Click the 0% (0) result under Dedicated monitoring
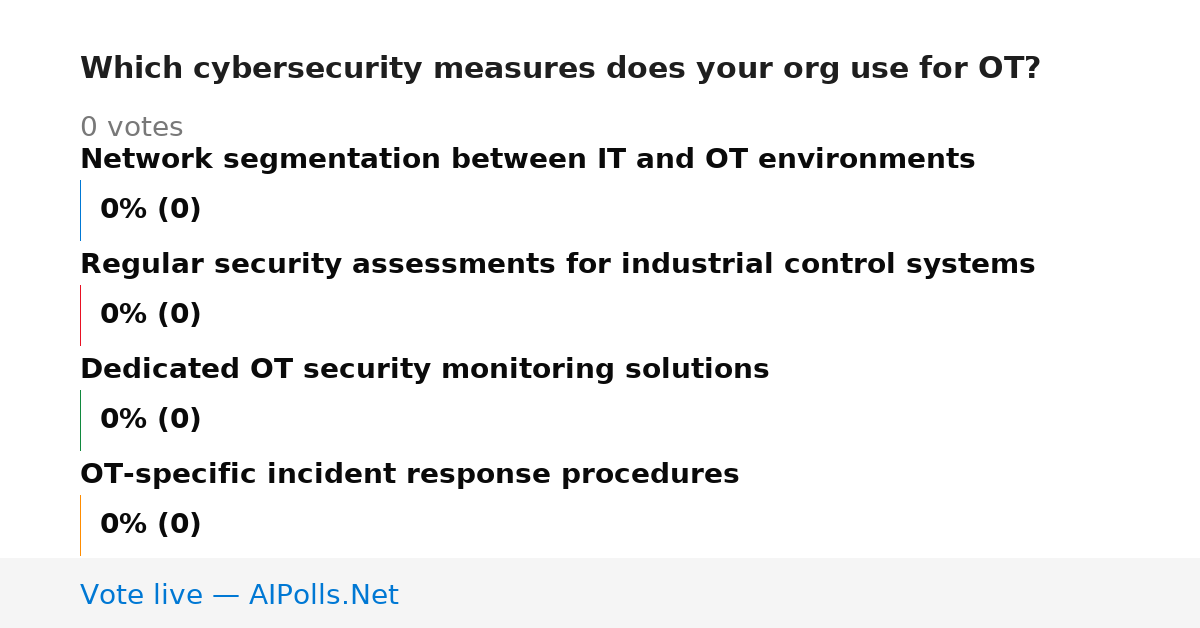 pyautogui.click(x=150, y=420)
